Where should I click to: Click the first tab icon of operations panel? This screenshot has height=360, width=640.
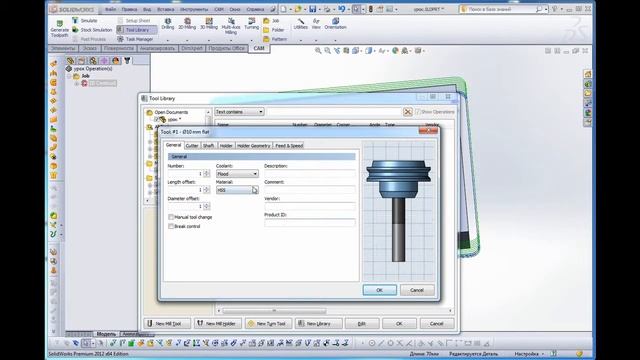[71, 60]
